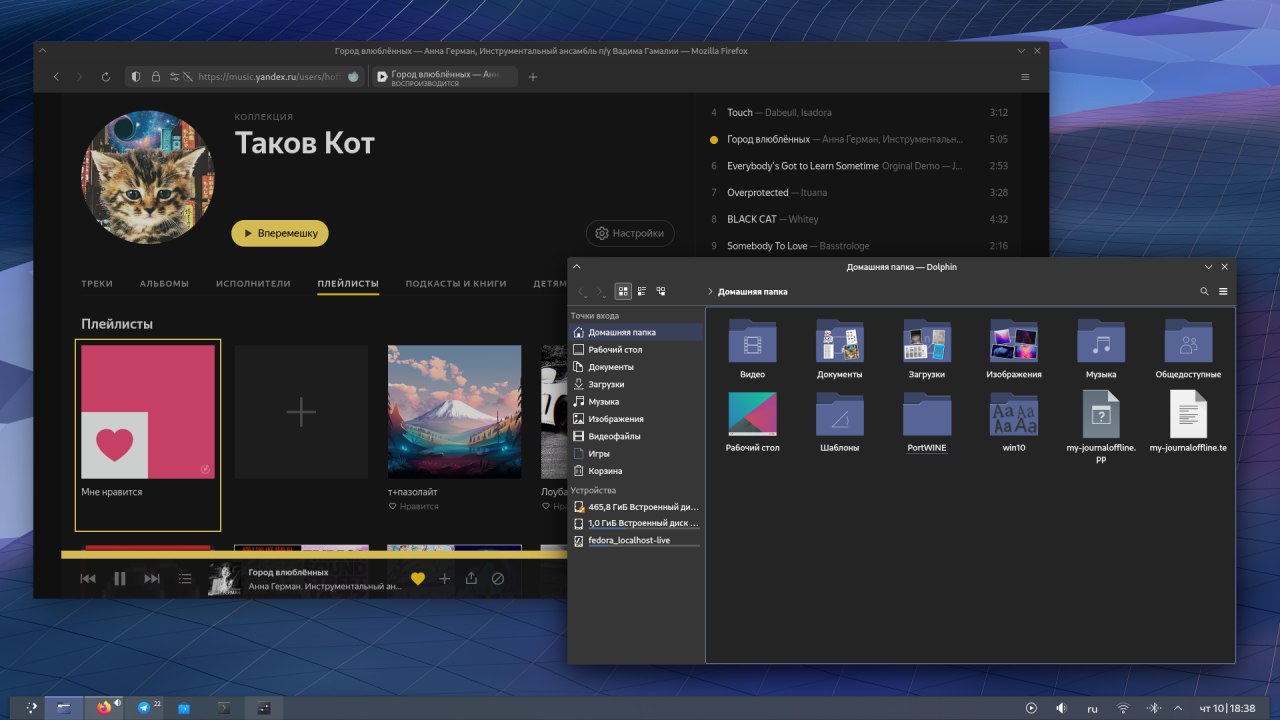This screenshot has height=720, width=1280.
Task: Open the Исполнители tab
Action: (x=253, y=284)
